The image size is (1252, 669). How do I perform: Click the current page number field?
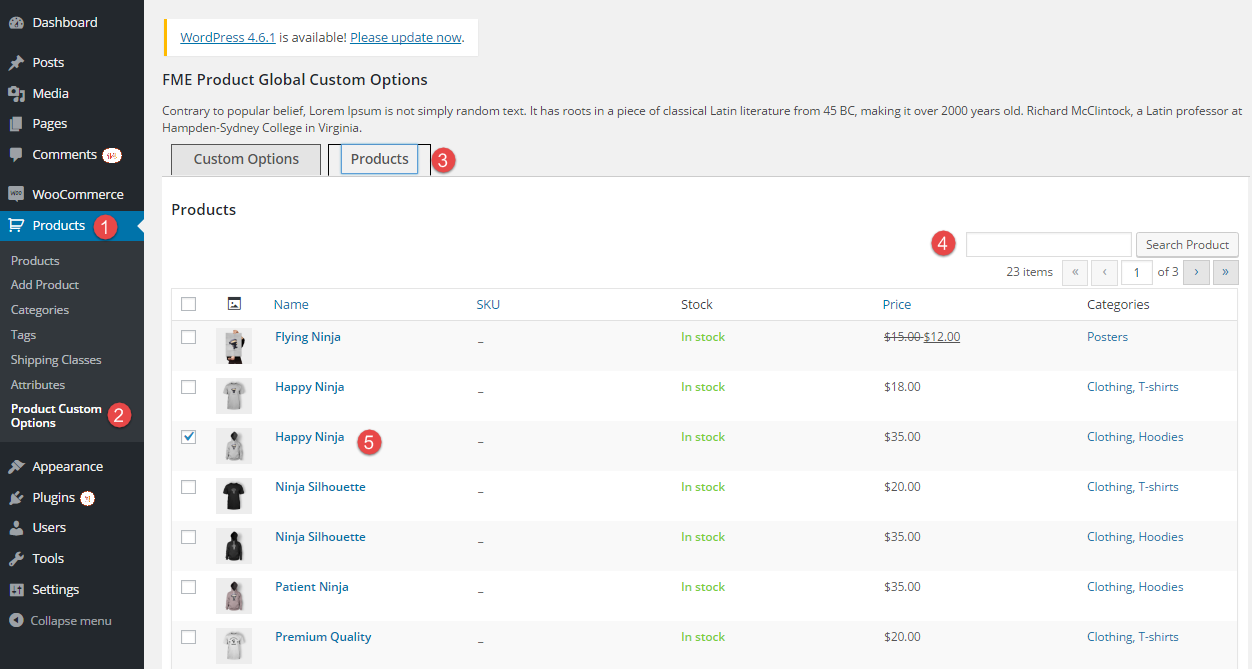1137,272
